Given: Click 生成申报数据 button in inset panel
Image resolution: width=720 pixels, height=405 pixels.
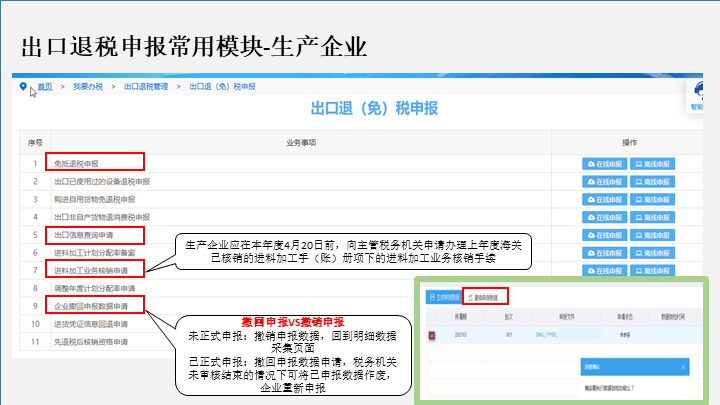Looking at the screenshot, I should (x=444, y=298).
